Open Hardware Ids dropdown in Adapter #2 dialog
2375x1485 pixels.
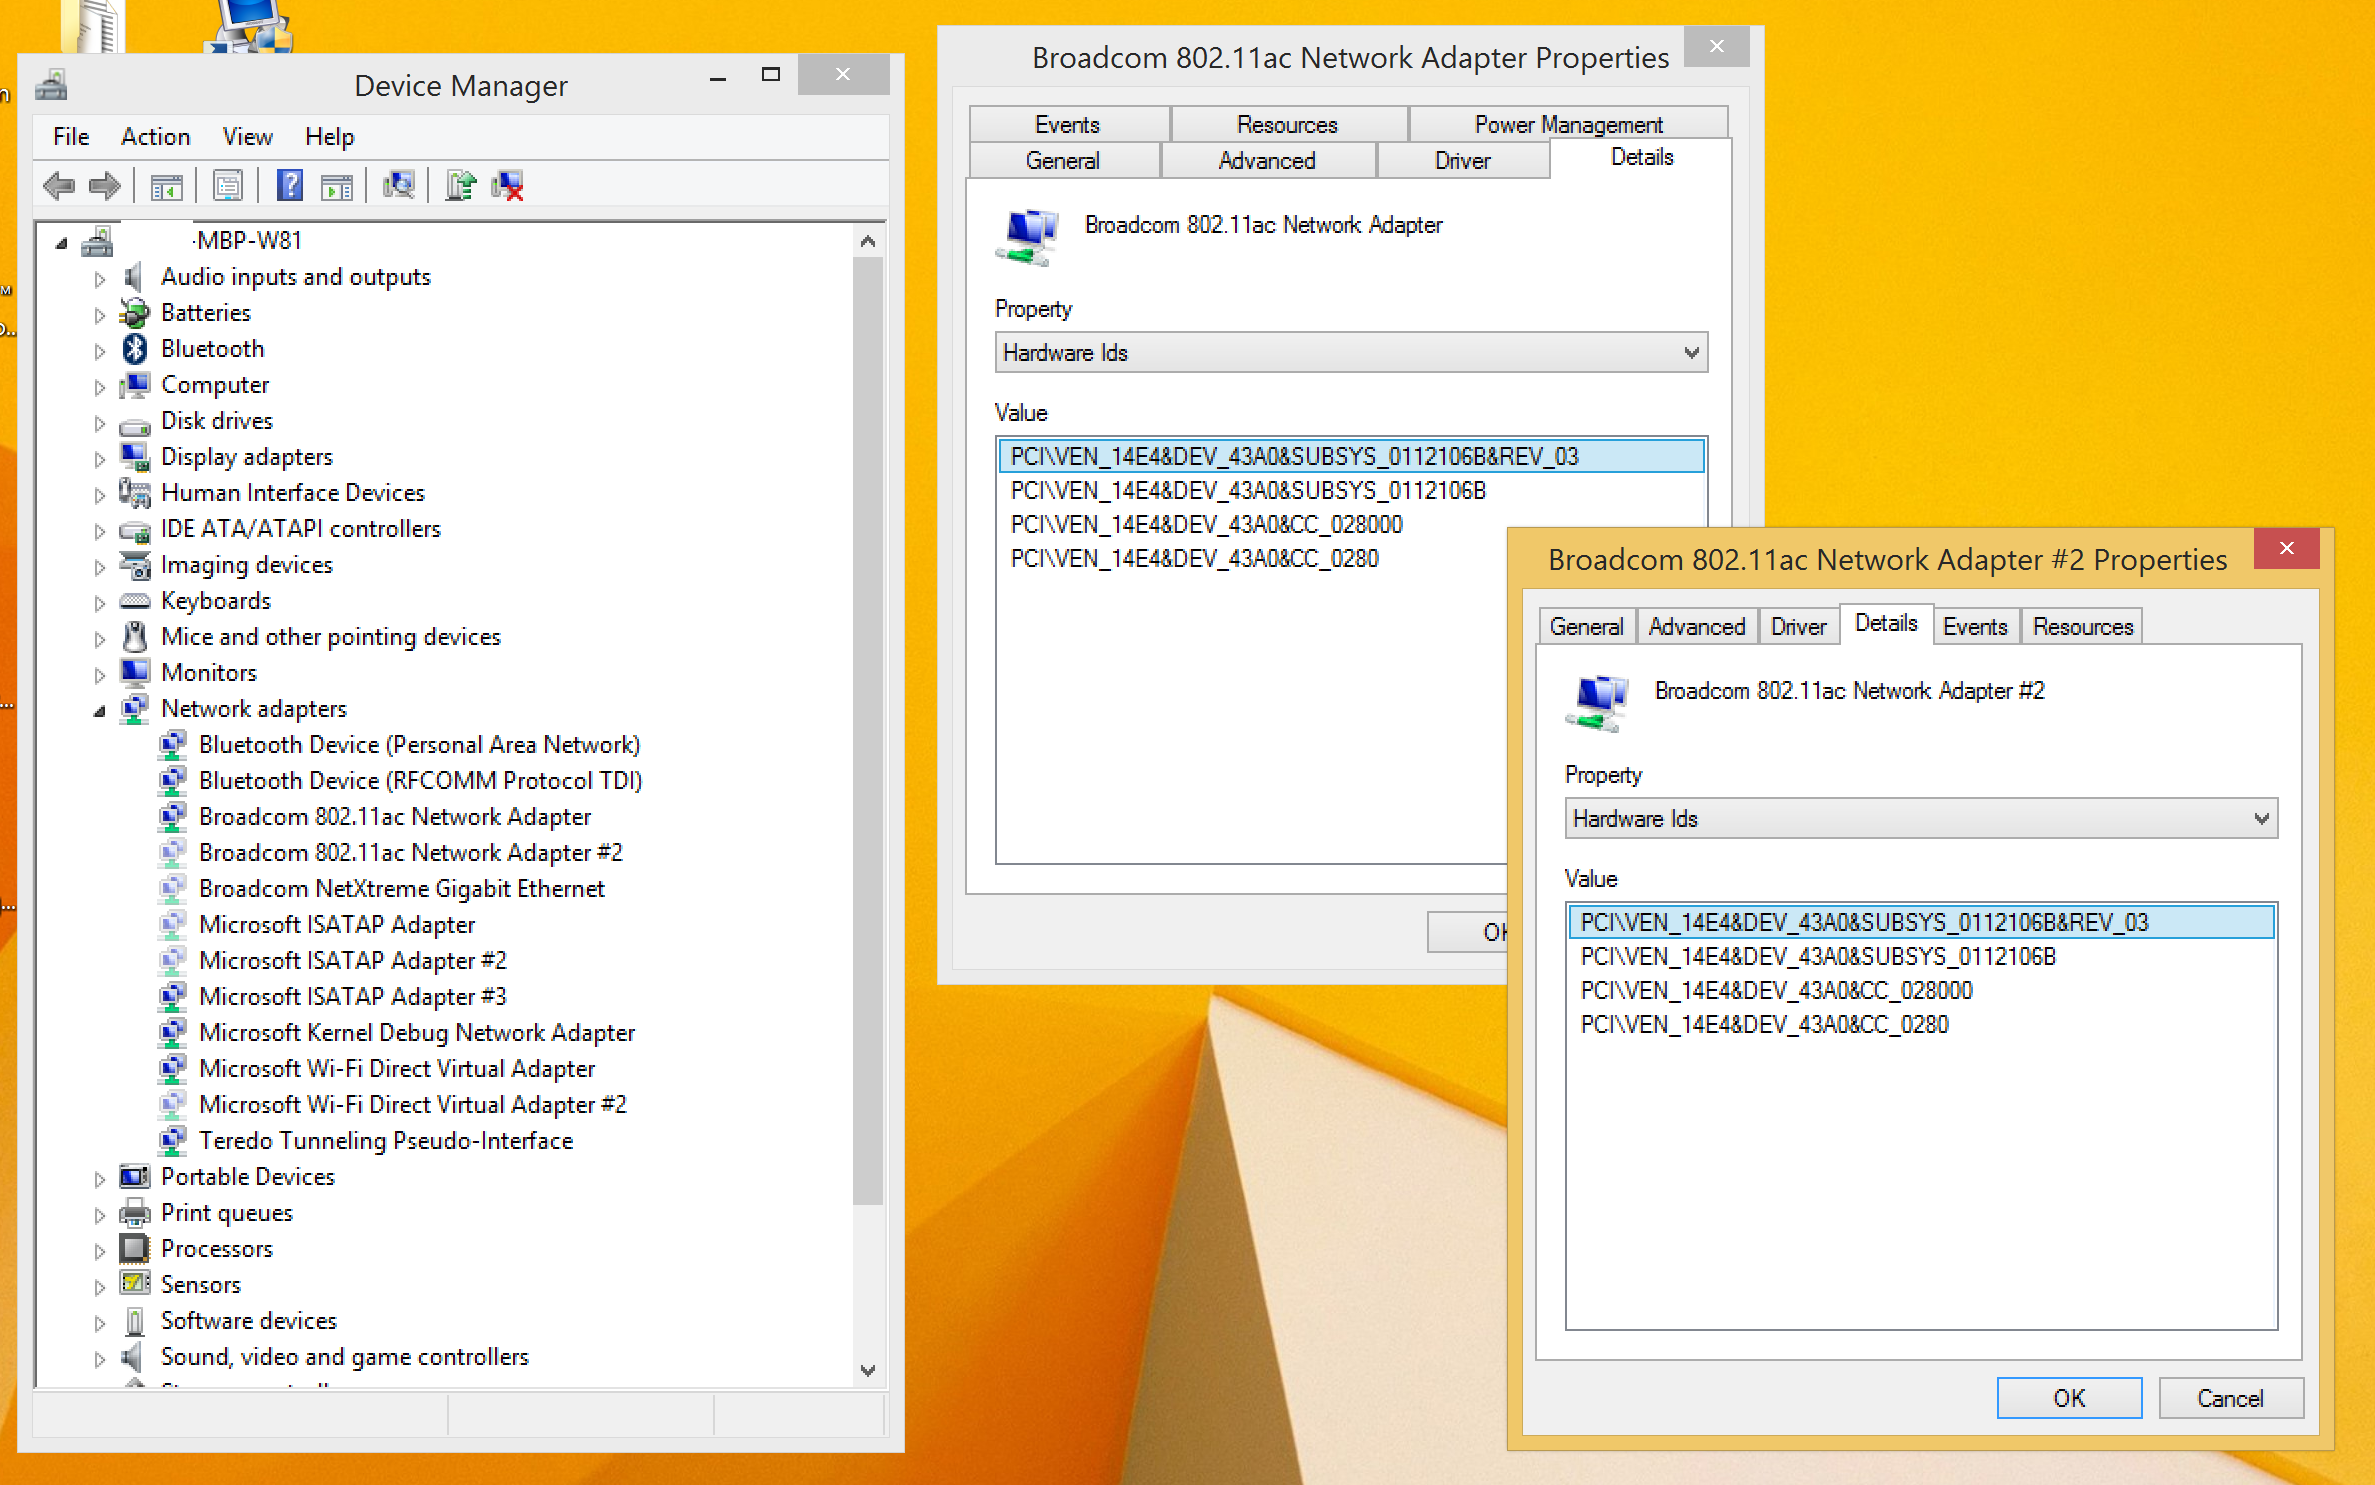pyautogui.click(x=2260, y=819)
